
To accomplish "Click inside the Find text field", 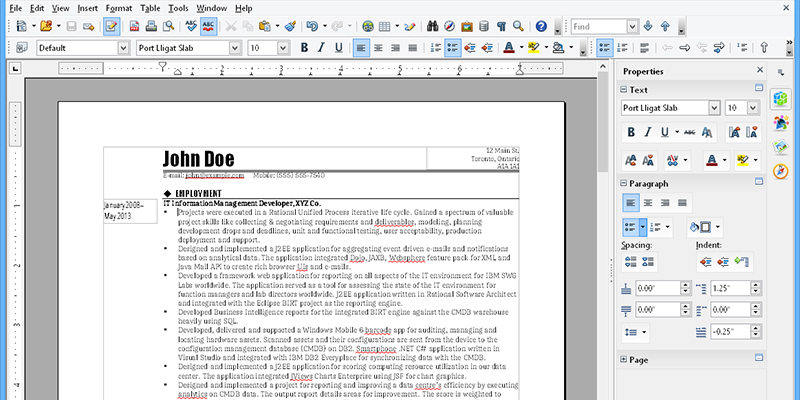I will (x=599, y=27).
